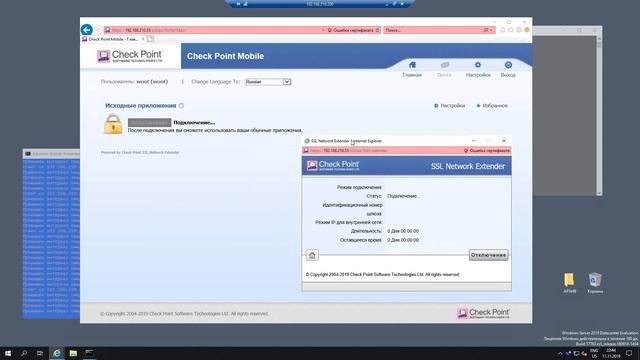Open the Избранное favorites link
This screenshot has width=640, height=360.
tap(492, 106)
